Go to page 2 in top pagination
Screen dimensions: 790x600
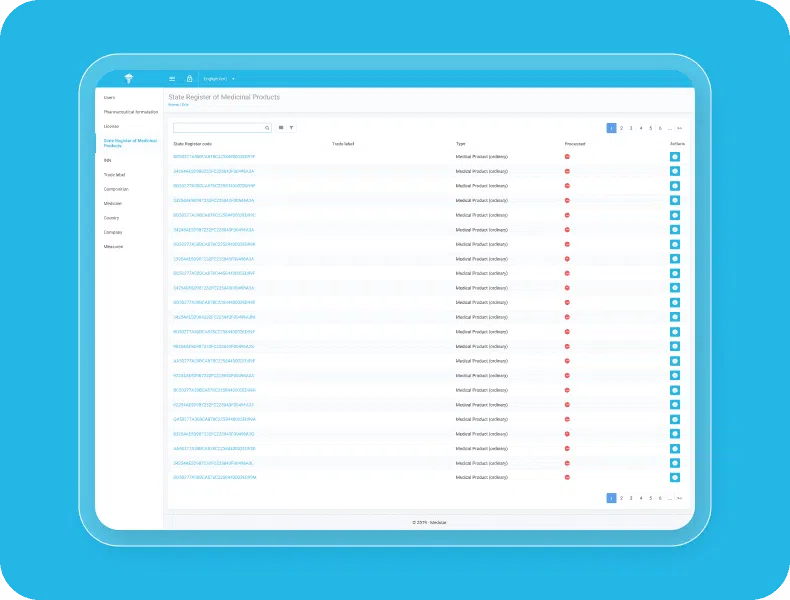[x=621, y=128]
